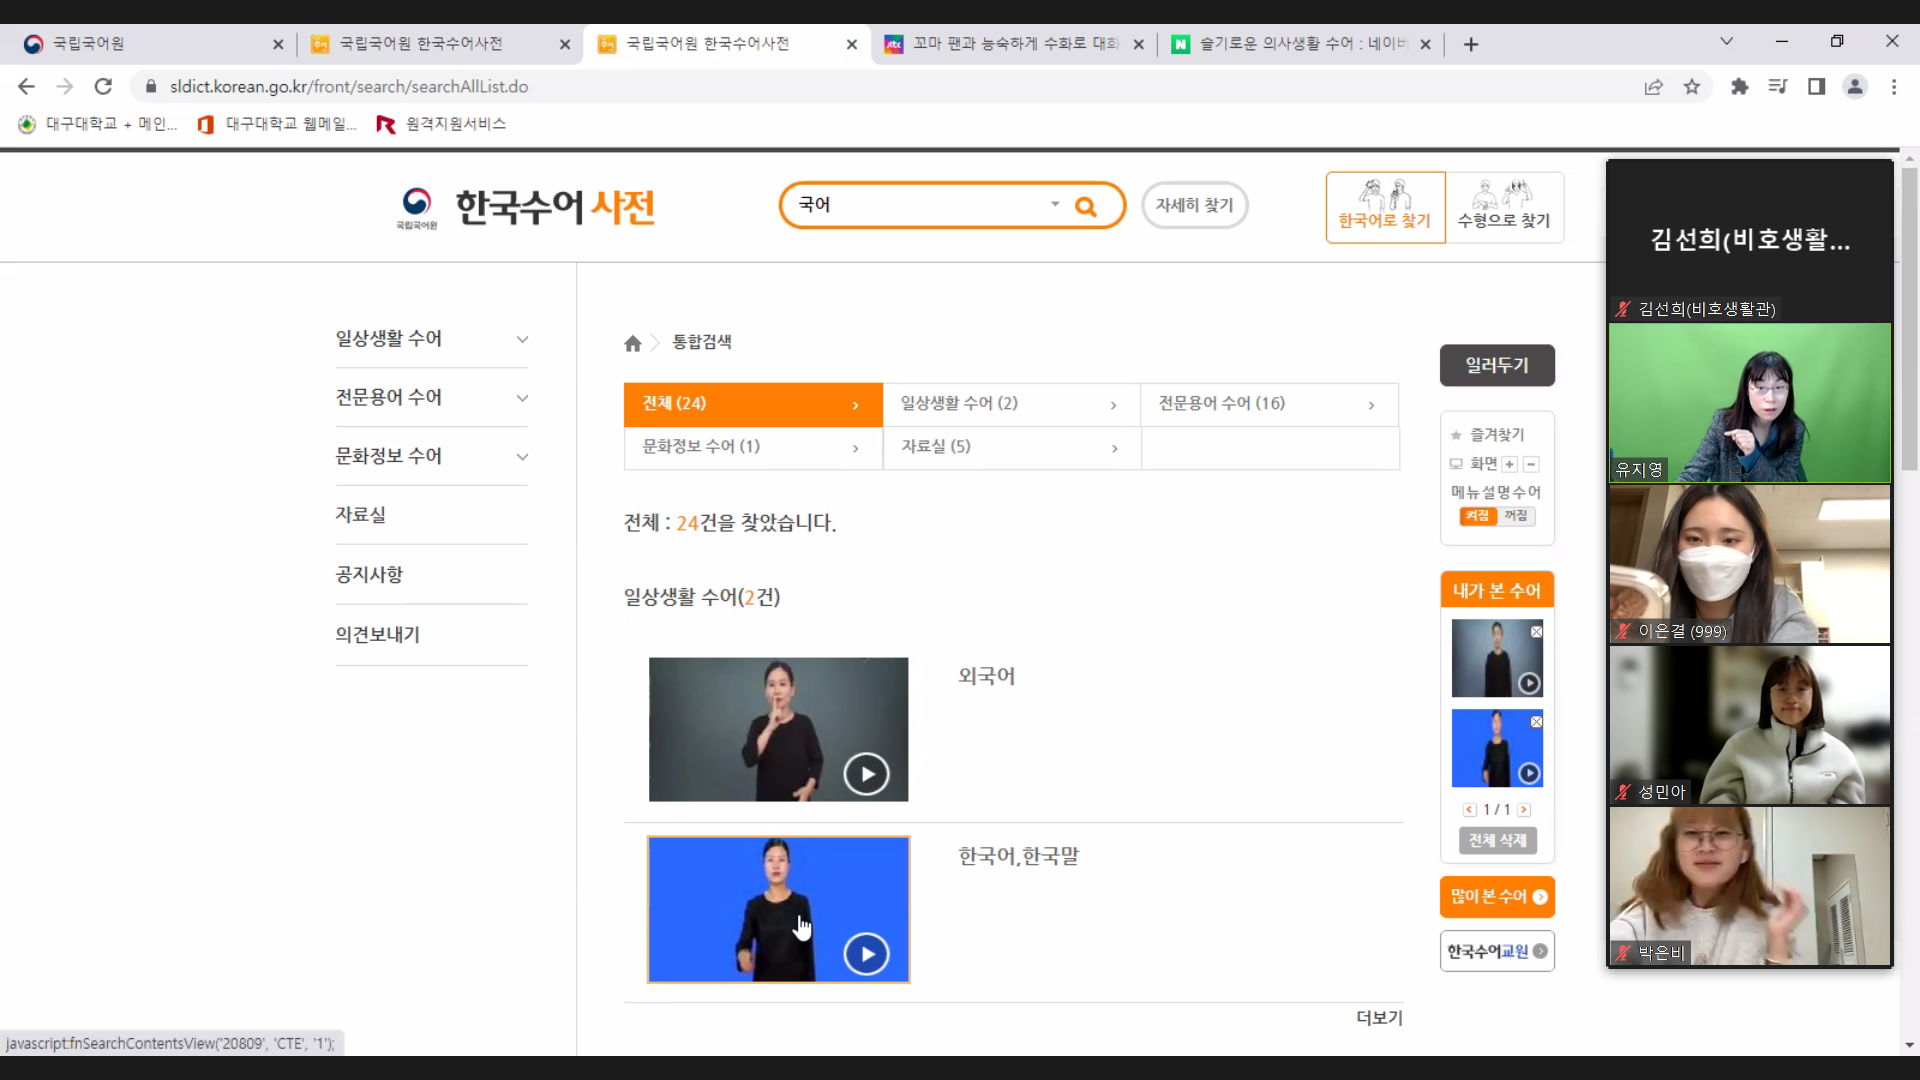Open the search box dropdown arrow

pos(1055,205)
